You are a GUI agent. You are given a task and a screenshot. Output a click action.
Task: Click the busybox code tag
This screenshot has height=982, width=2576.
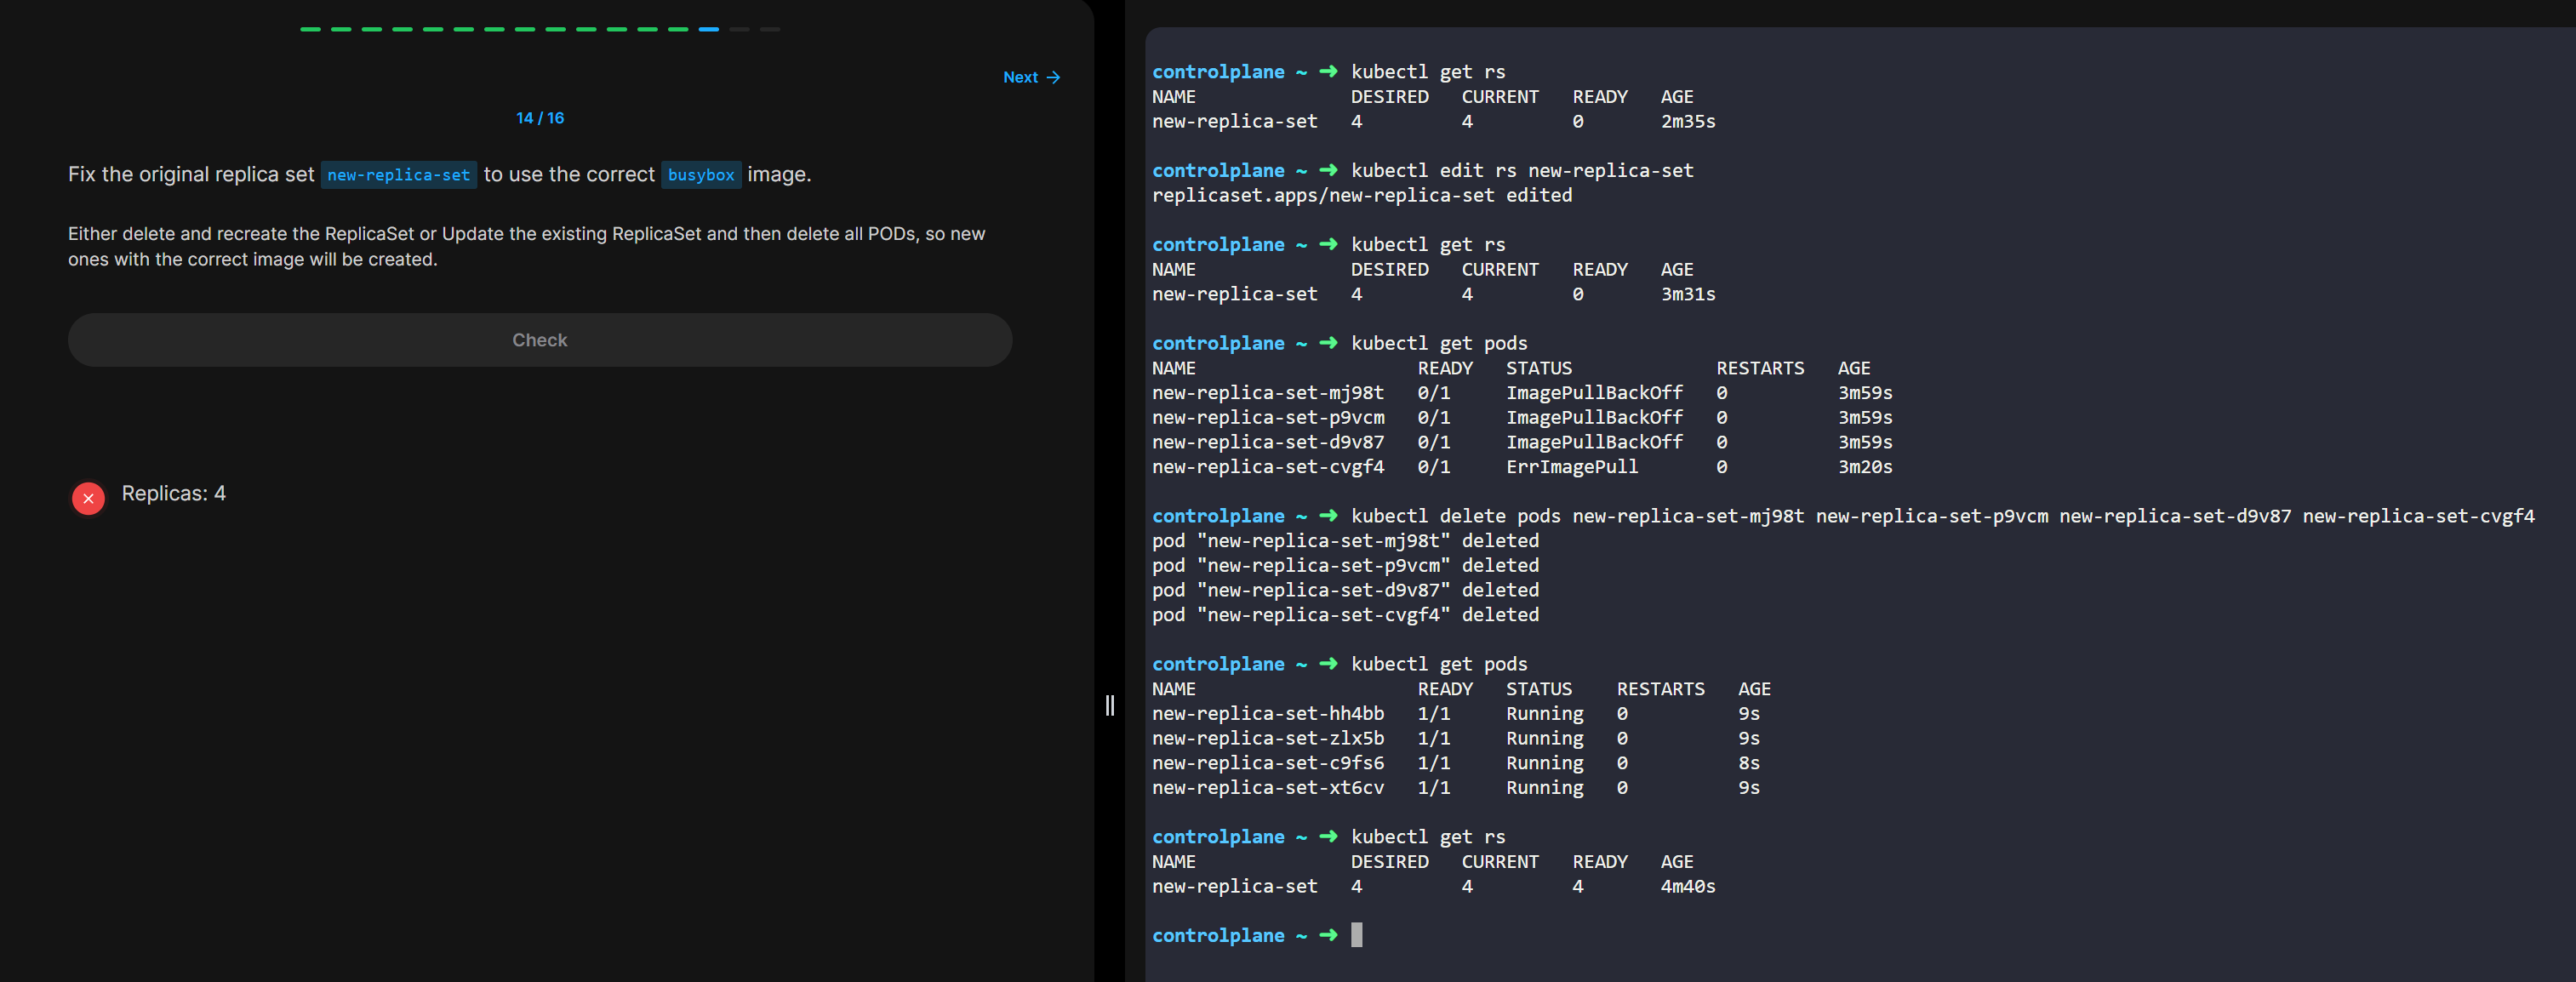point(700,175)
